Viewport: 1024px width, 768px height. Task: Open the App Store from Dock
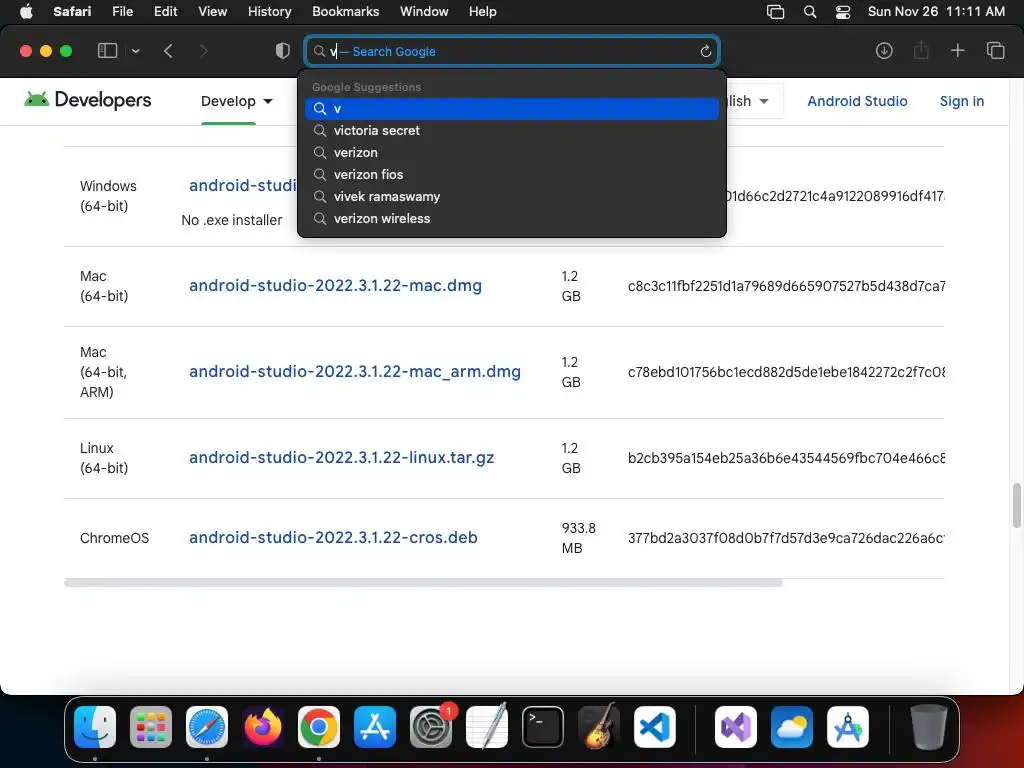pyautogui.click(x=375, y=727)
